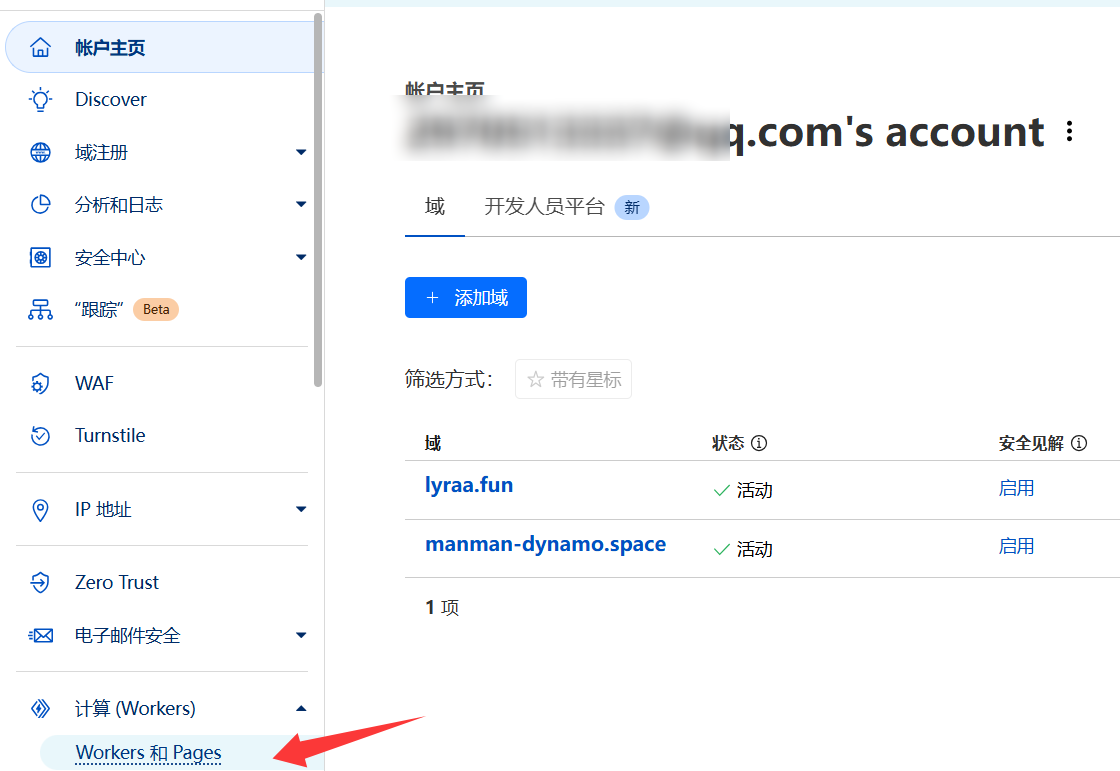
Task: Open the 帐户主页 sidebar item
Action: [x=161, y=47]
